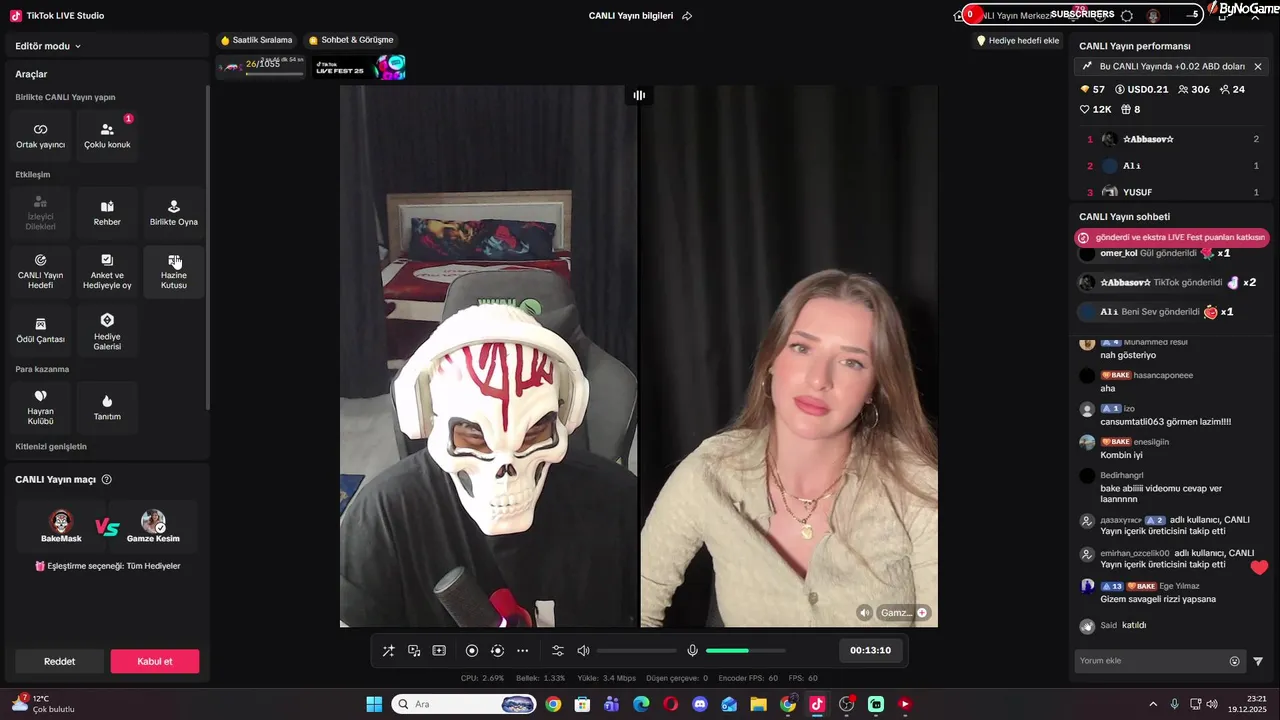
Task: Click the LIVE FEST 25 banner
Action: point(360,68)
